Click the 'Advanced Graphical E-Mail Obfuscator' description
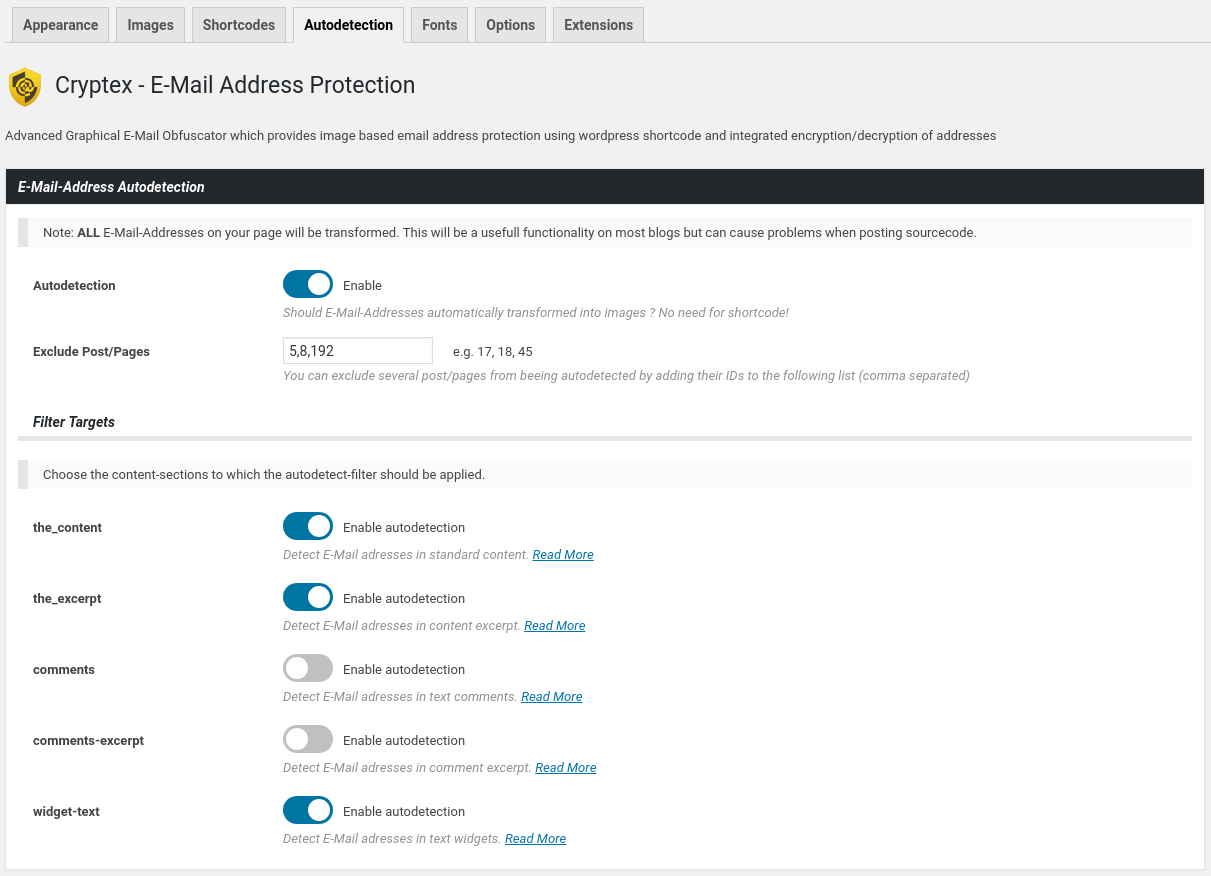Viewport: 1211px width, 876px height. 500,136
